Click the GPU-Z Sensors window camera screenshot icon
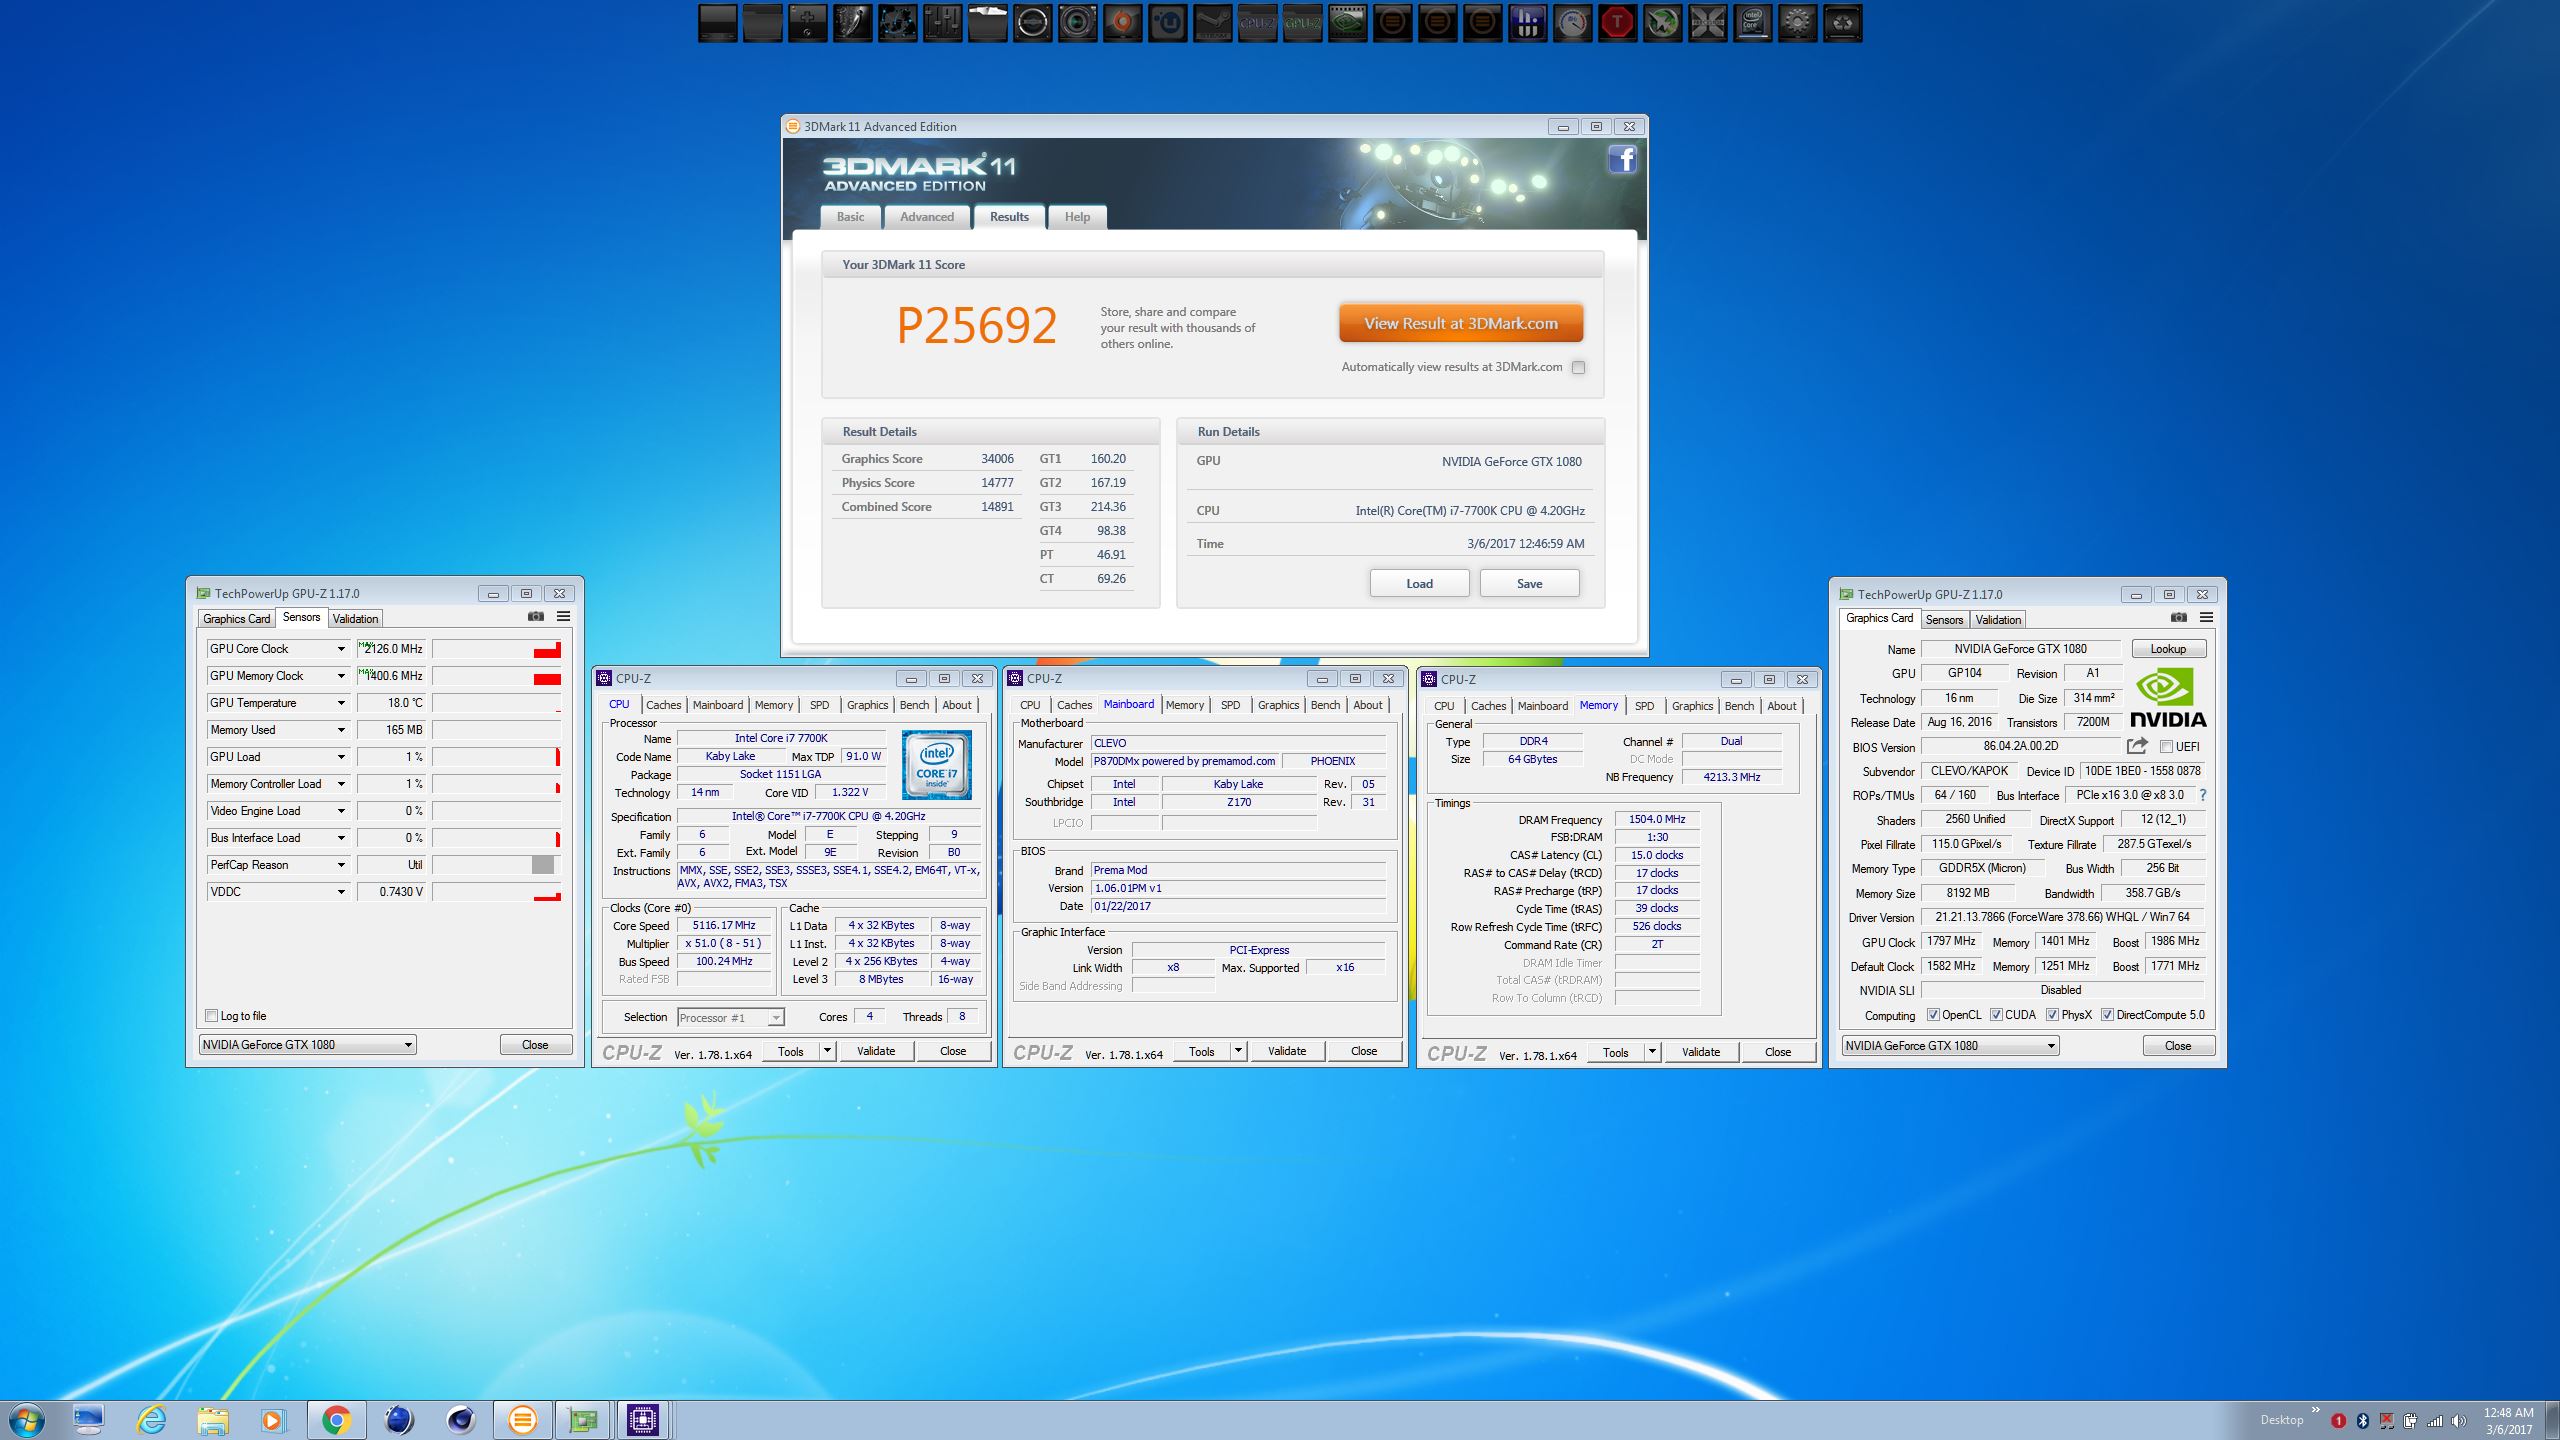 [x=536, y=617]
